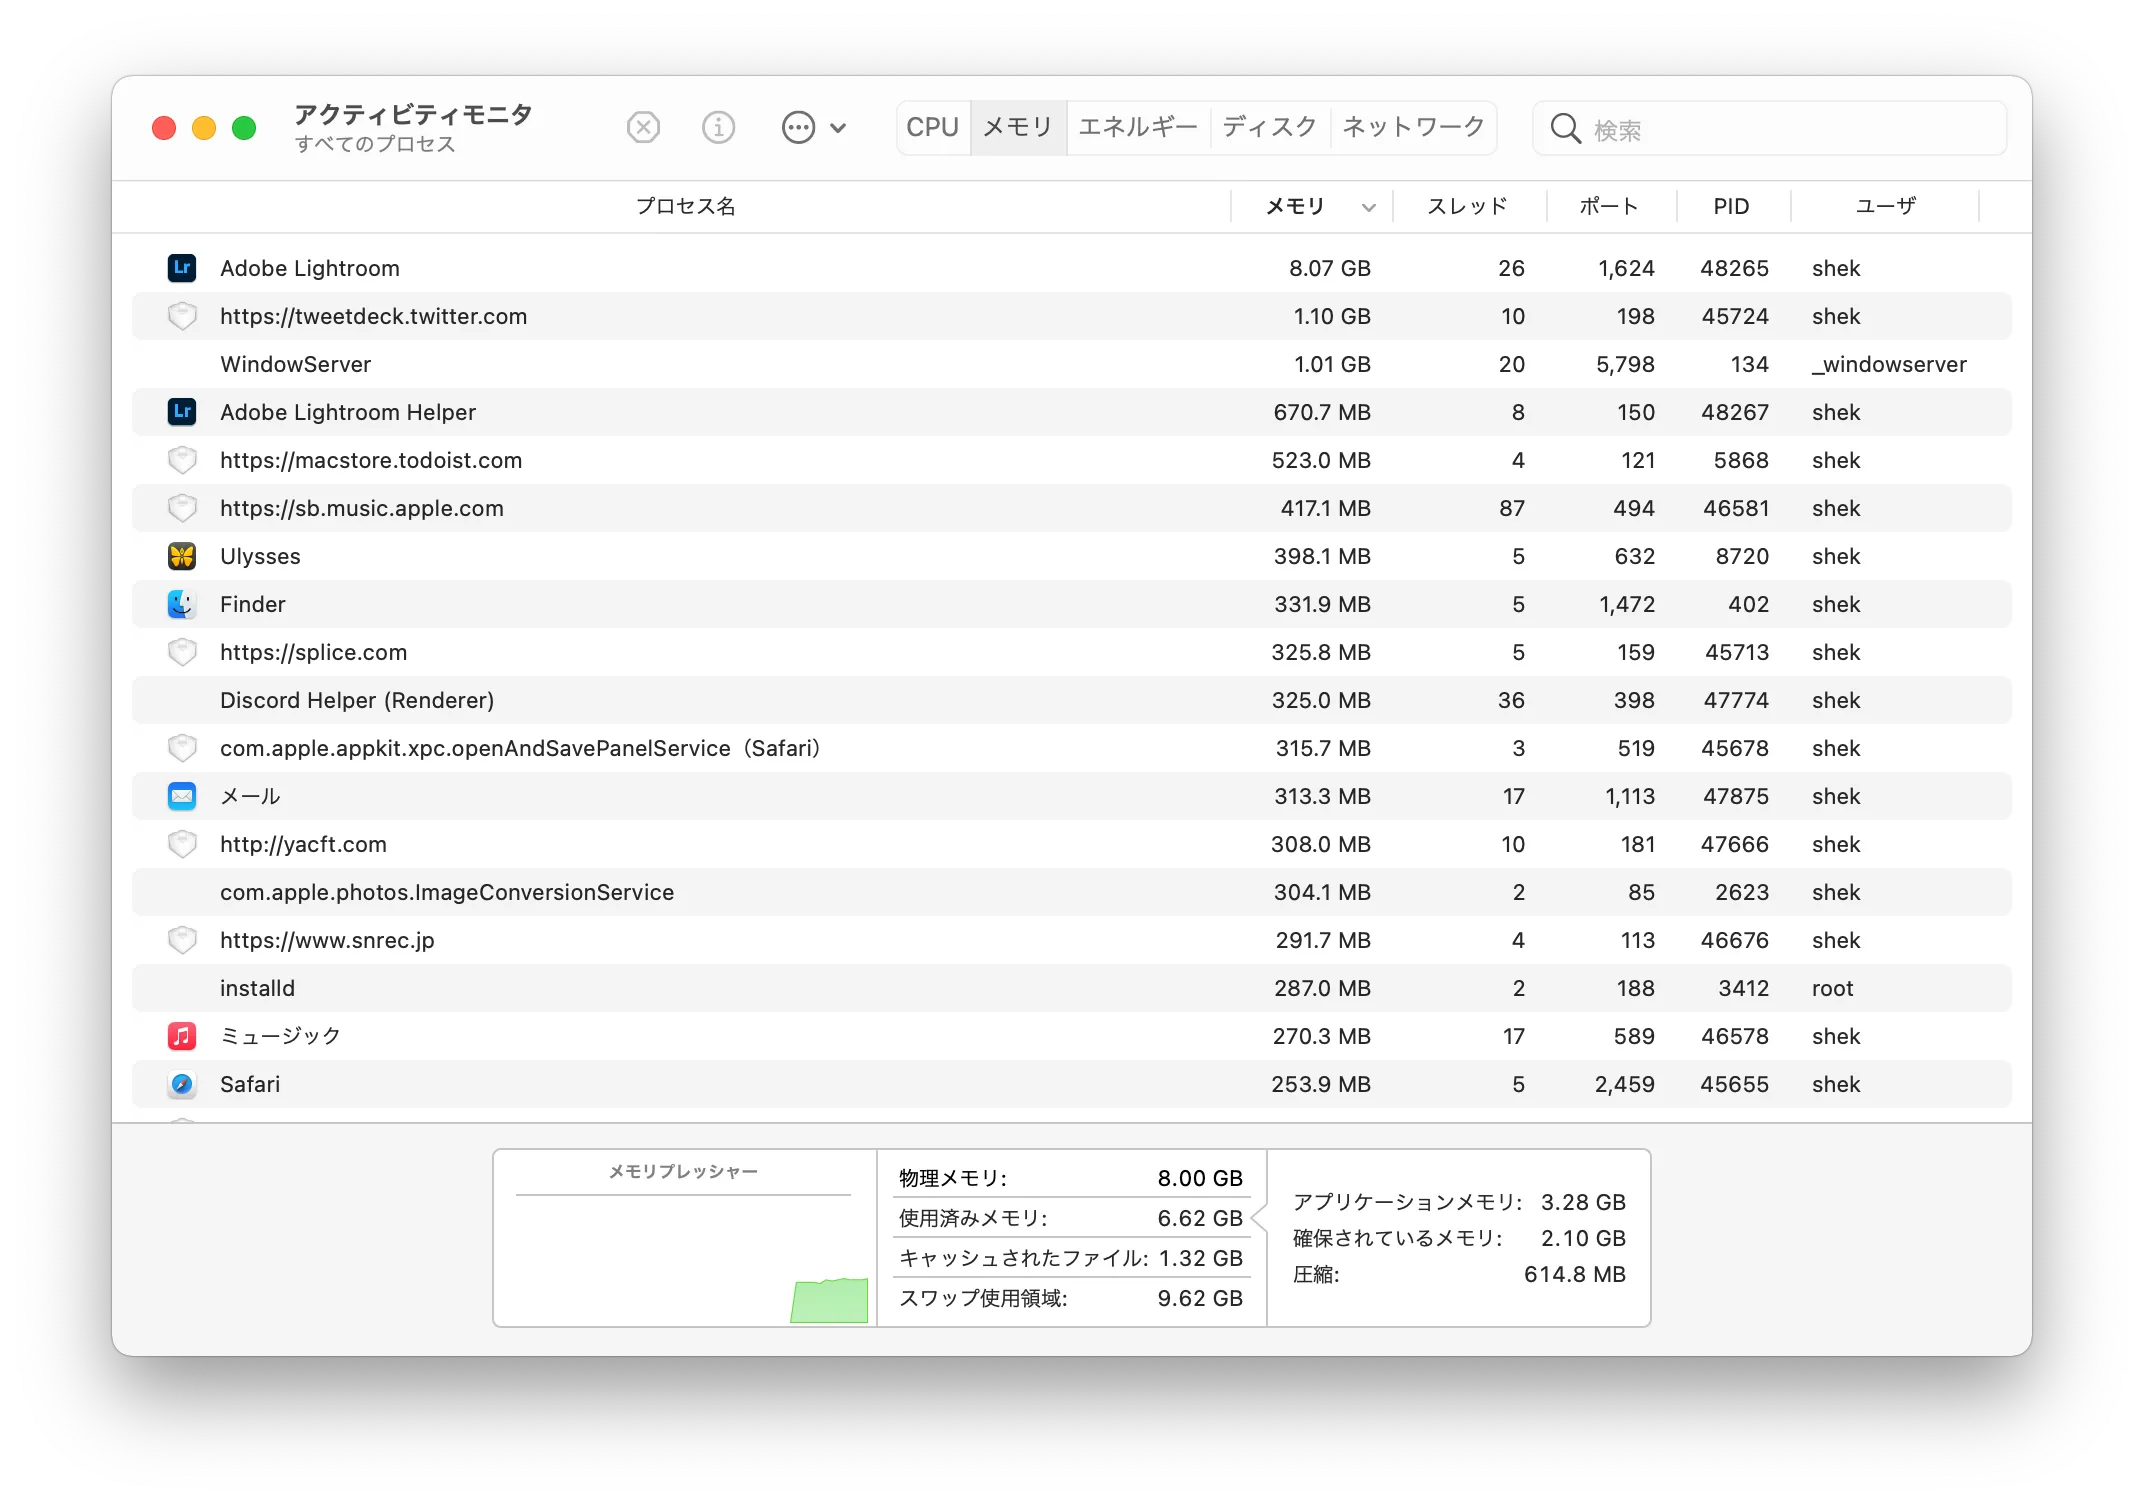Click the Finder icon in the process list
The width and height of the screenshot is (2144, 1504).
tap(182, 604)
